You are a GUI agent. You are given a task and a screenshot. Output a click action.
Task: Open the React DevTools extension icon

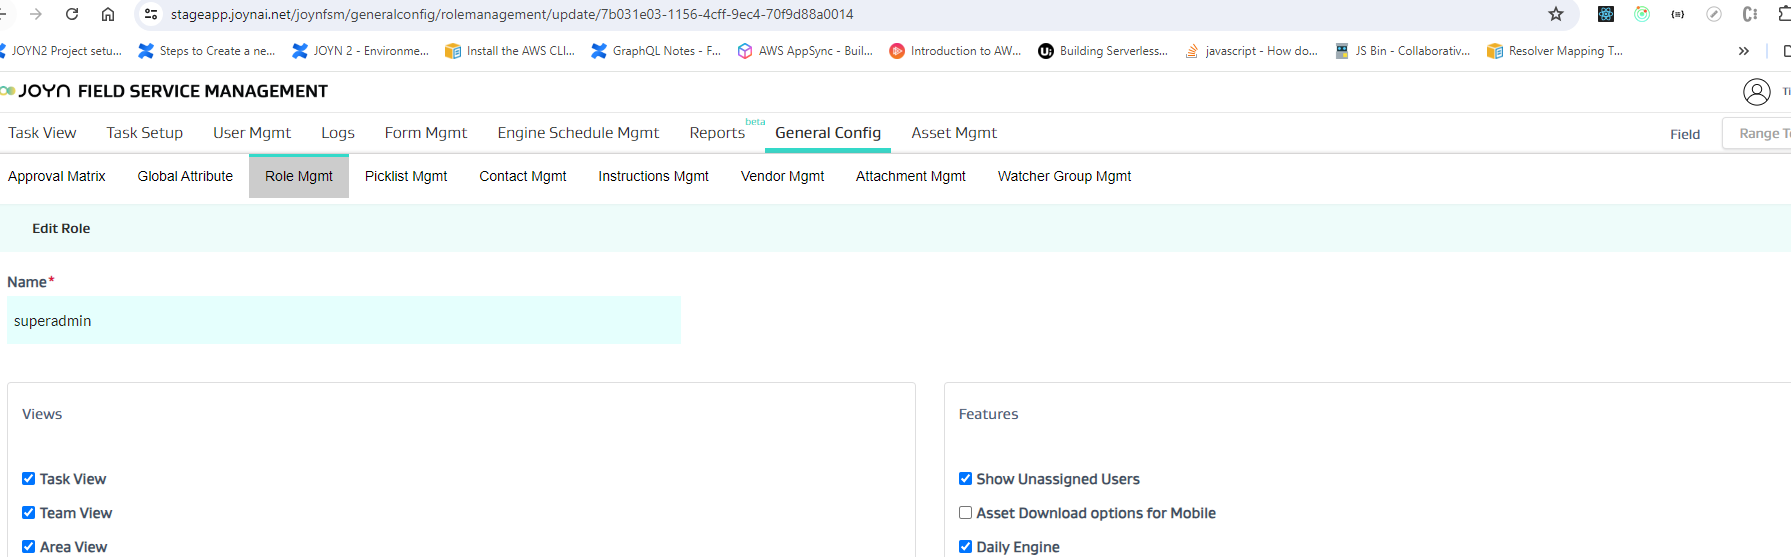pos(1606,14)
